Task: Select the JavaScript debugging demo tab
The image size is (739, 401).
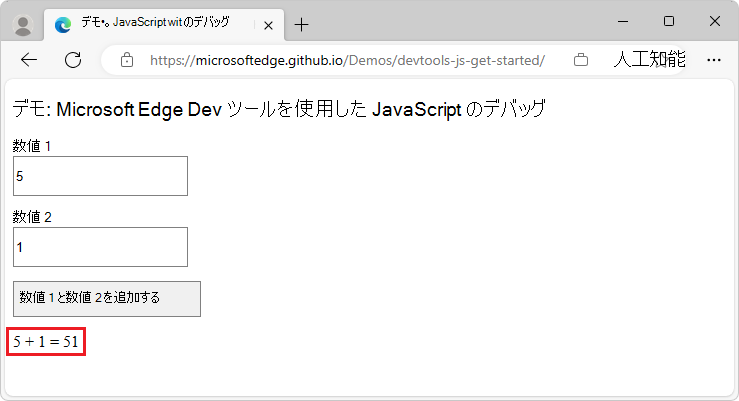Action: tap(164, 25)
